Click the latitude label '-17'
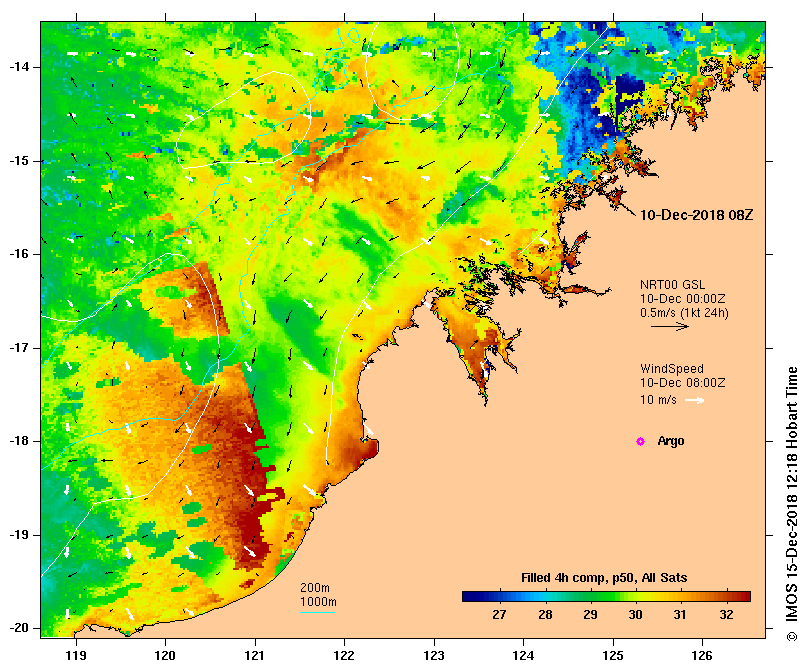 coord(19,348)
